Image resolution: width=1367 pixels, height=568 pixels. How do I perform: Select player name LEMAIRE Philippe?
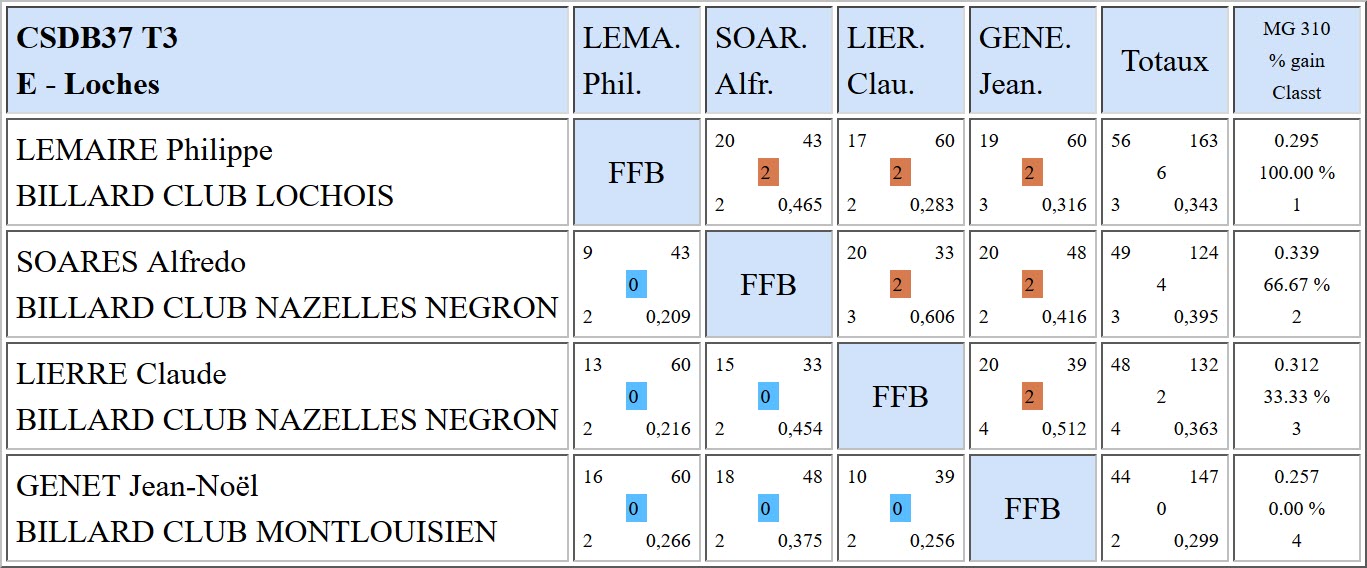[145, 150]
